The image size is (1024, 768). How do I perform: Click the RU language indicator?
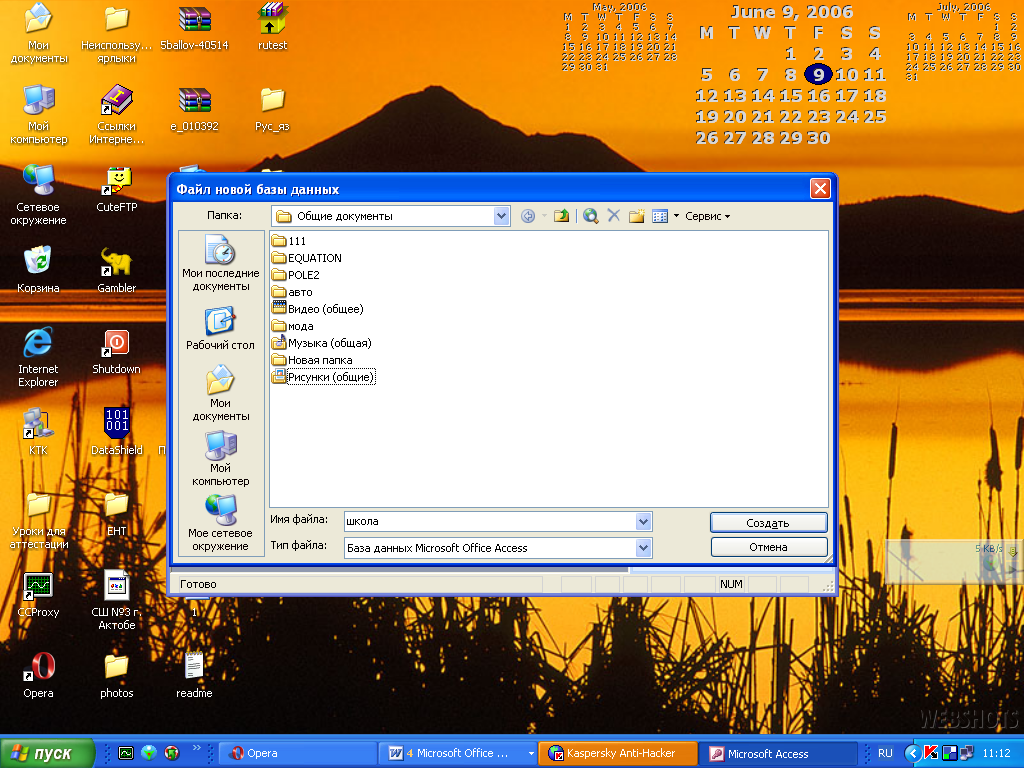pos(885,753)
